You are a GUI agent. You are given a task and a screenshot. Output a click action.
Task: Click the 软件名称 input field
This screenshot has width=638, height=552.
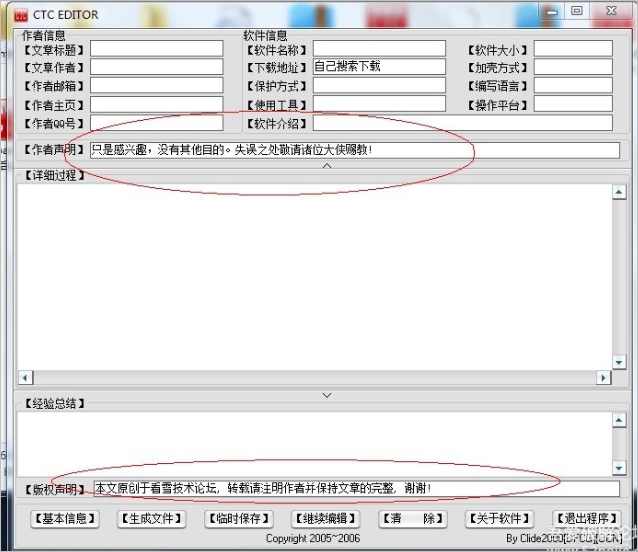[x=379, y=49]
